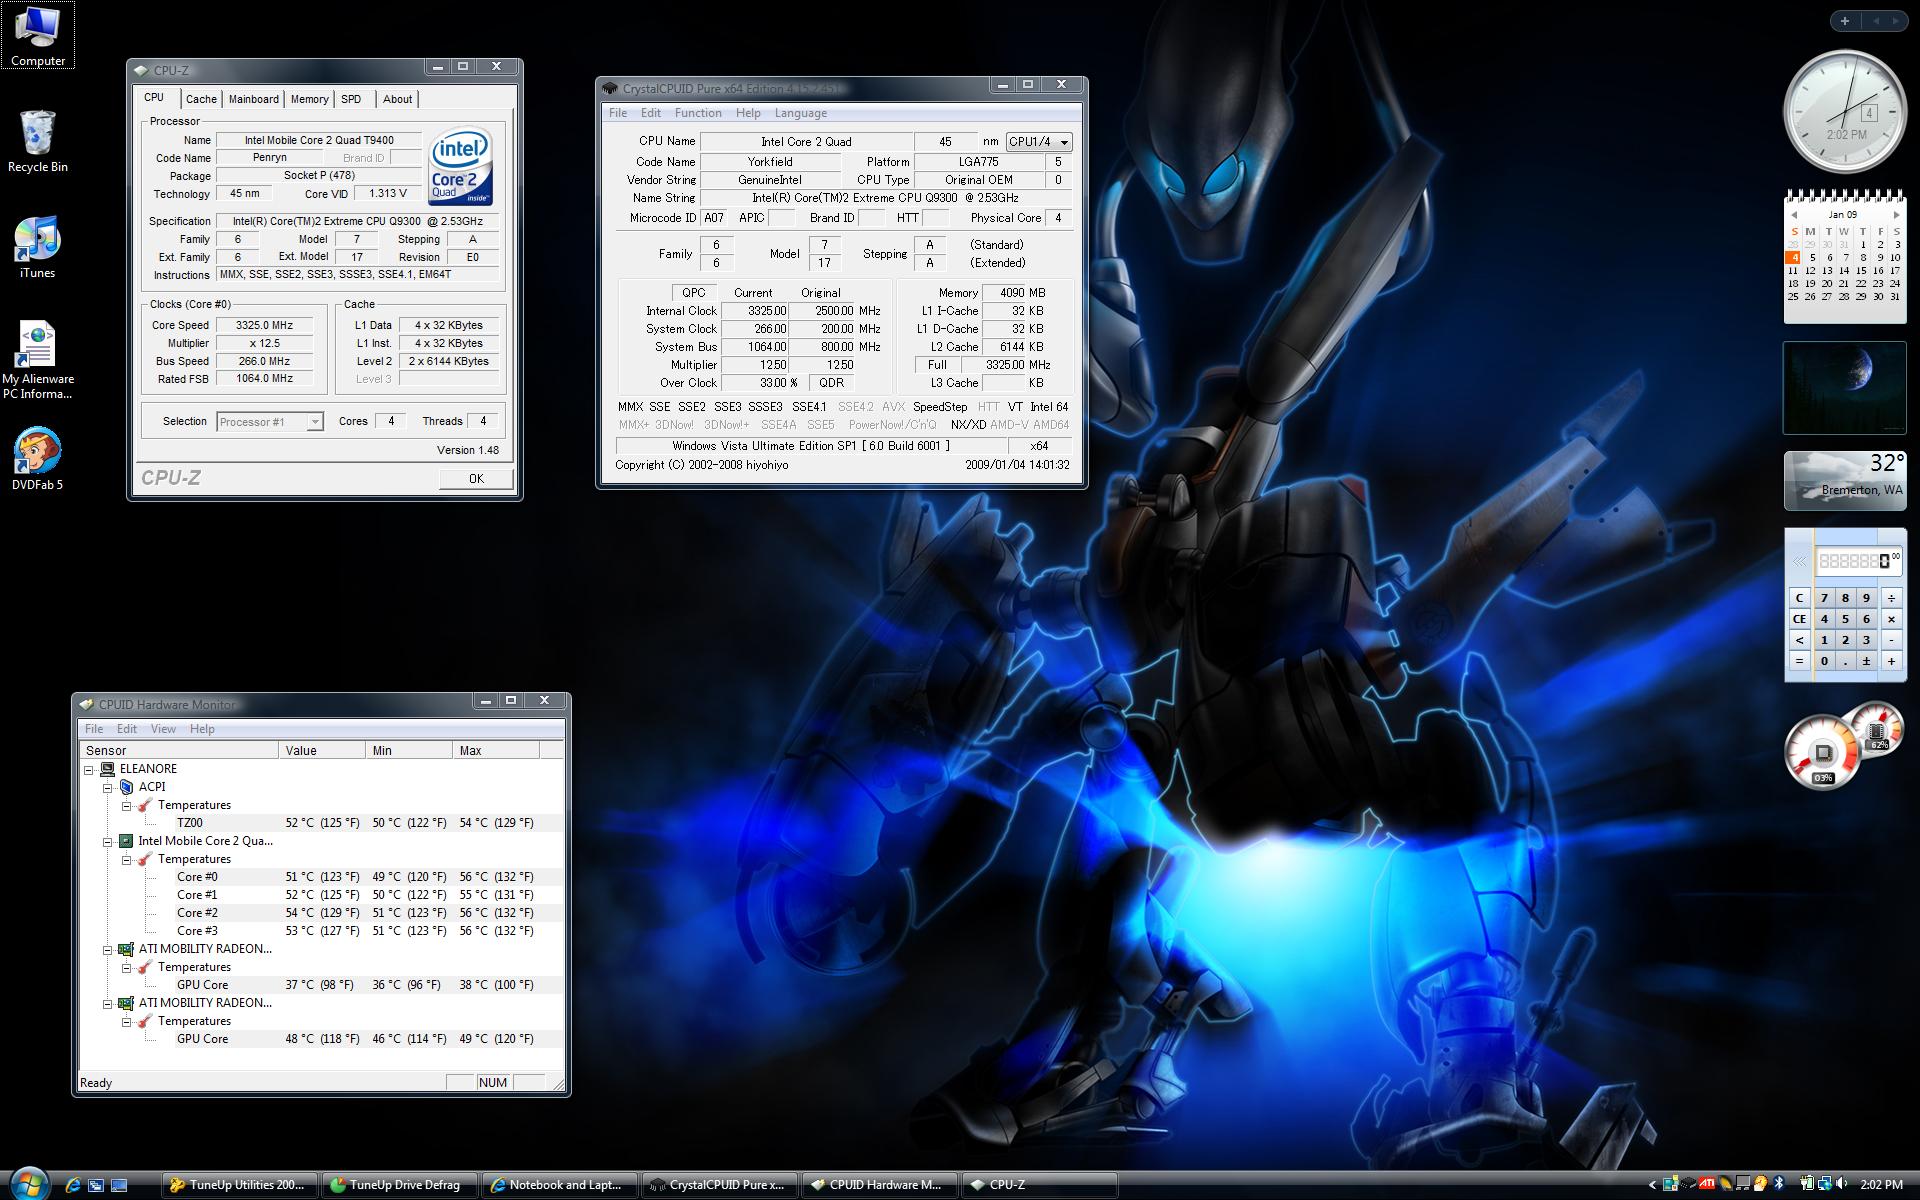1920x1200 pixels.
Task: Collapse the ELEANORE root node
Action: tap(88, 769)
